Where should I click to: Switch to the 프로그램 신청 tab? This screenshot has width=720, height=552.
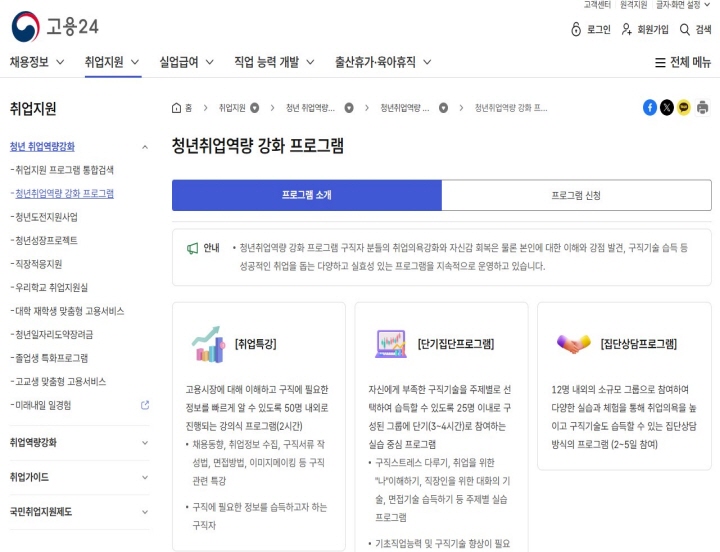(x=576, y=195)
